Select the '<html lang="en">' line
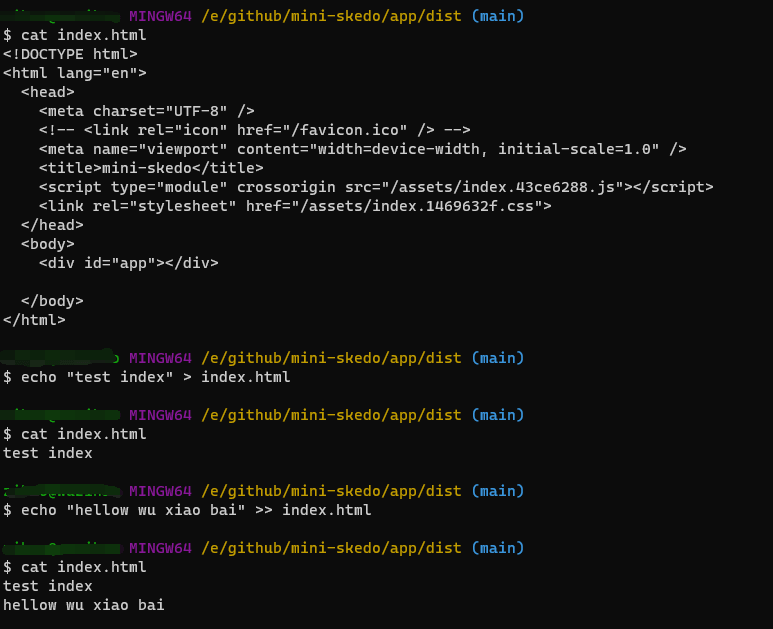 tap(75, 73)
